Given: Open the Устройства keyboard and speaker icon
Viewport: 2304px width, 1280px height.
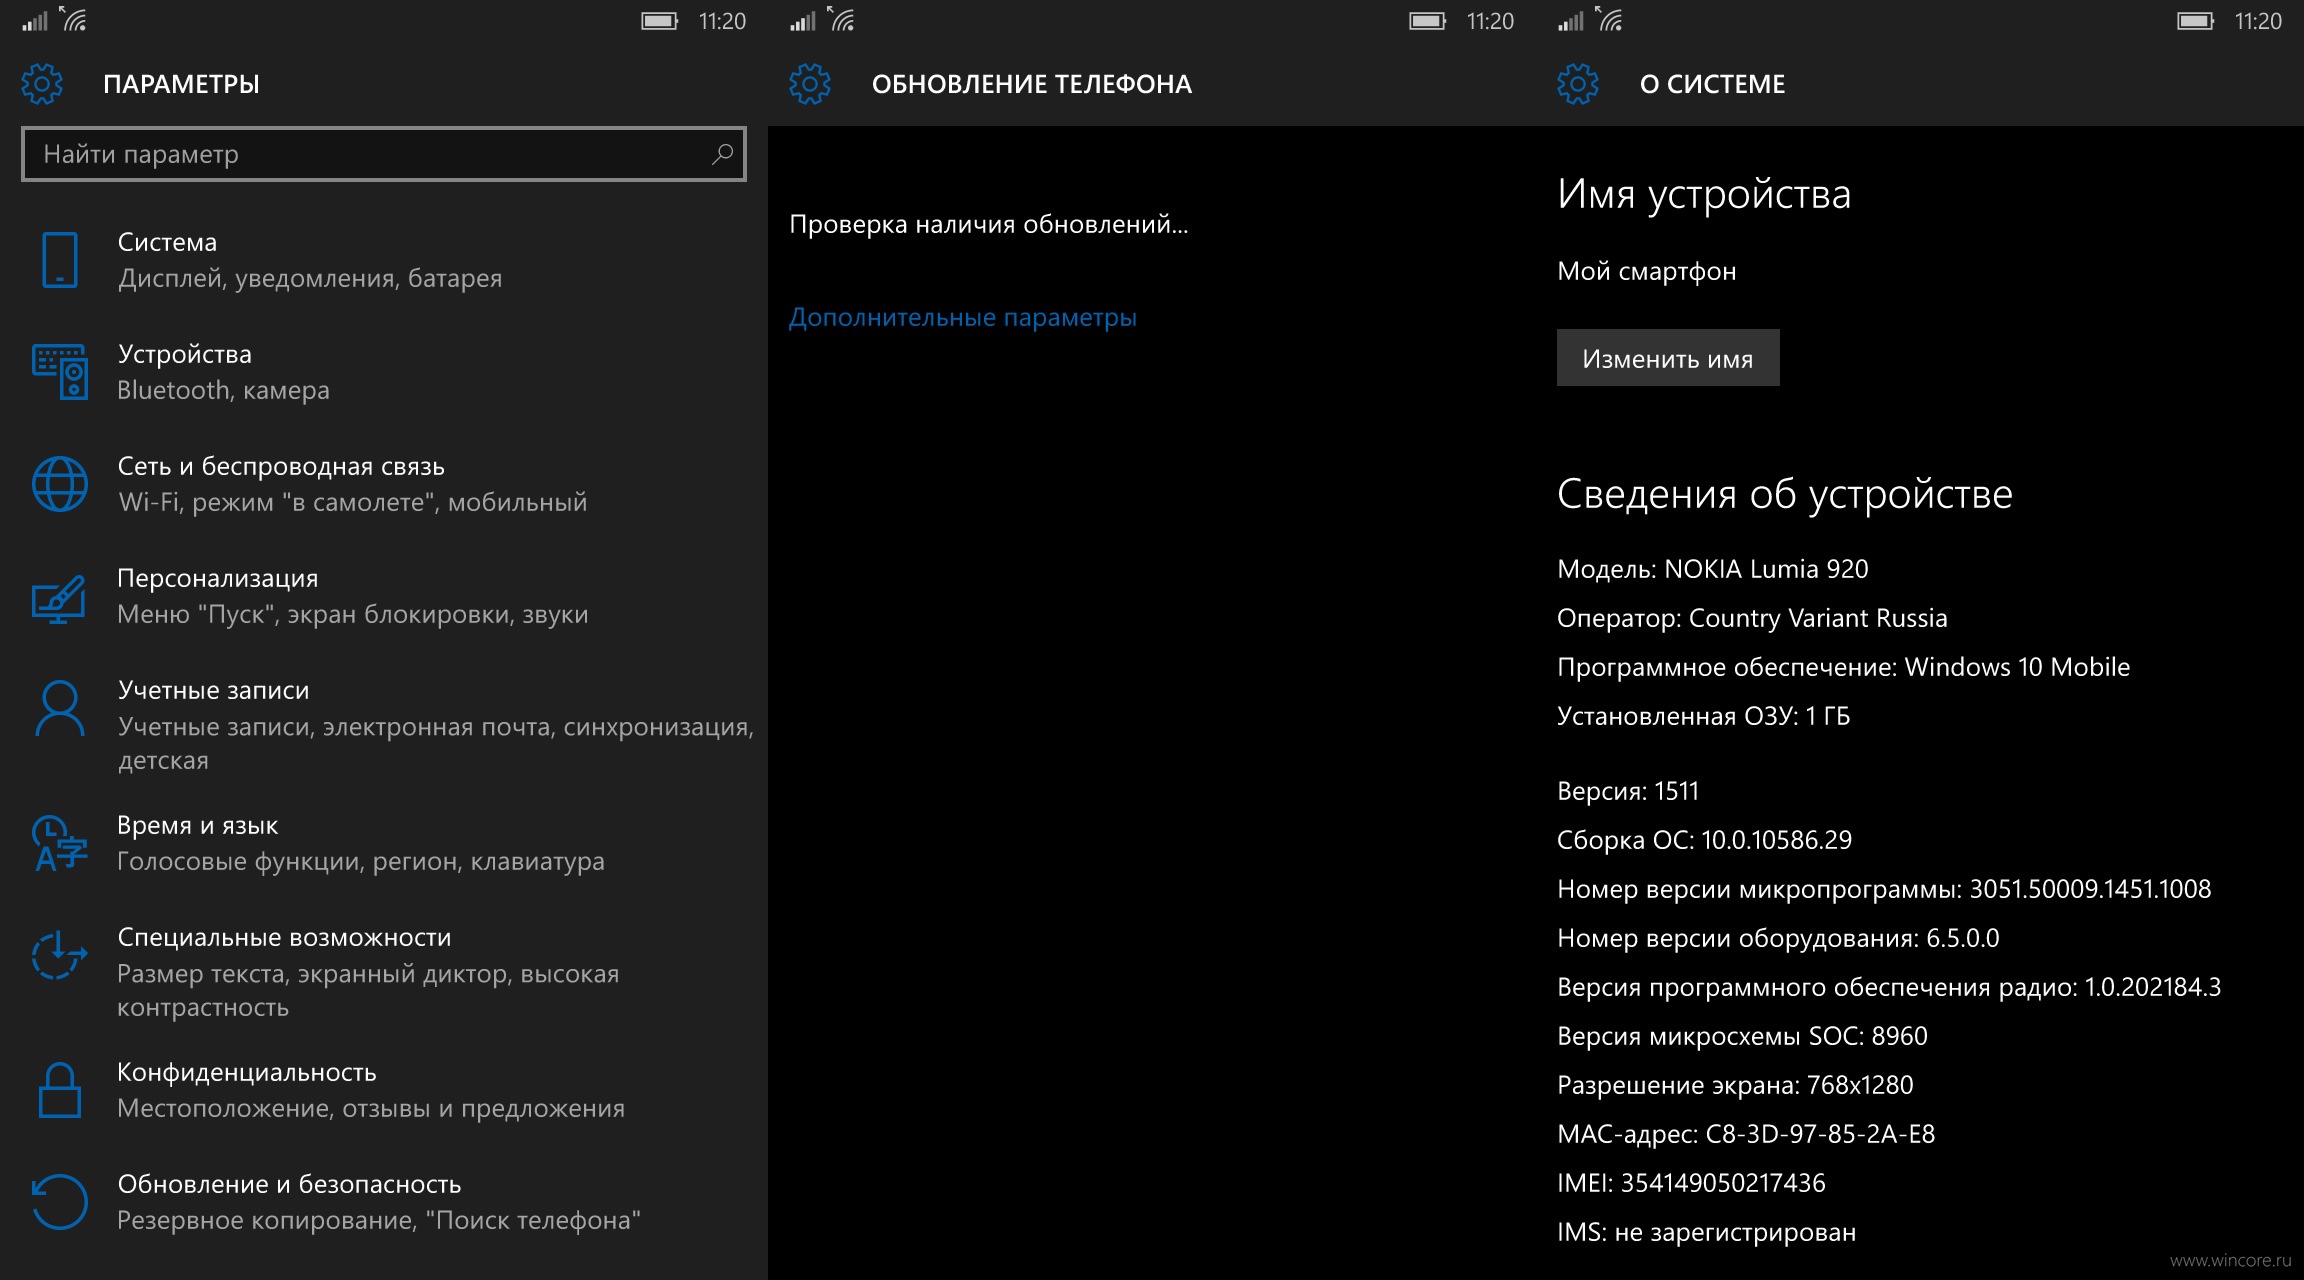Looking at the screenshot, I should coord(60,372).
